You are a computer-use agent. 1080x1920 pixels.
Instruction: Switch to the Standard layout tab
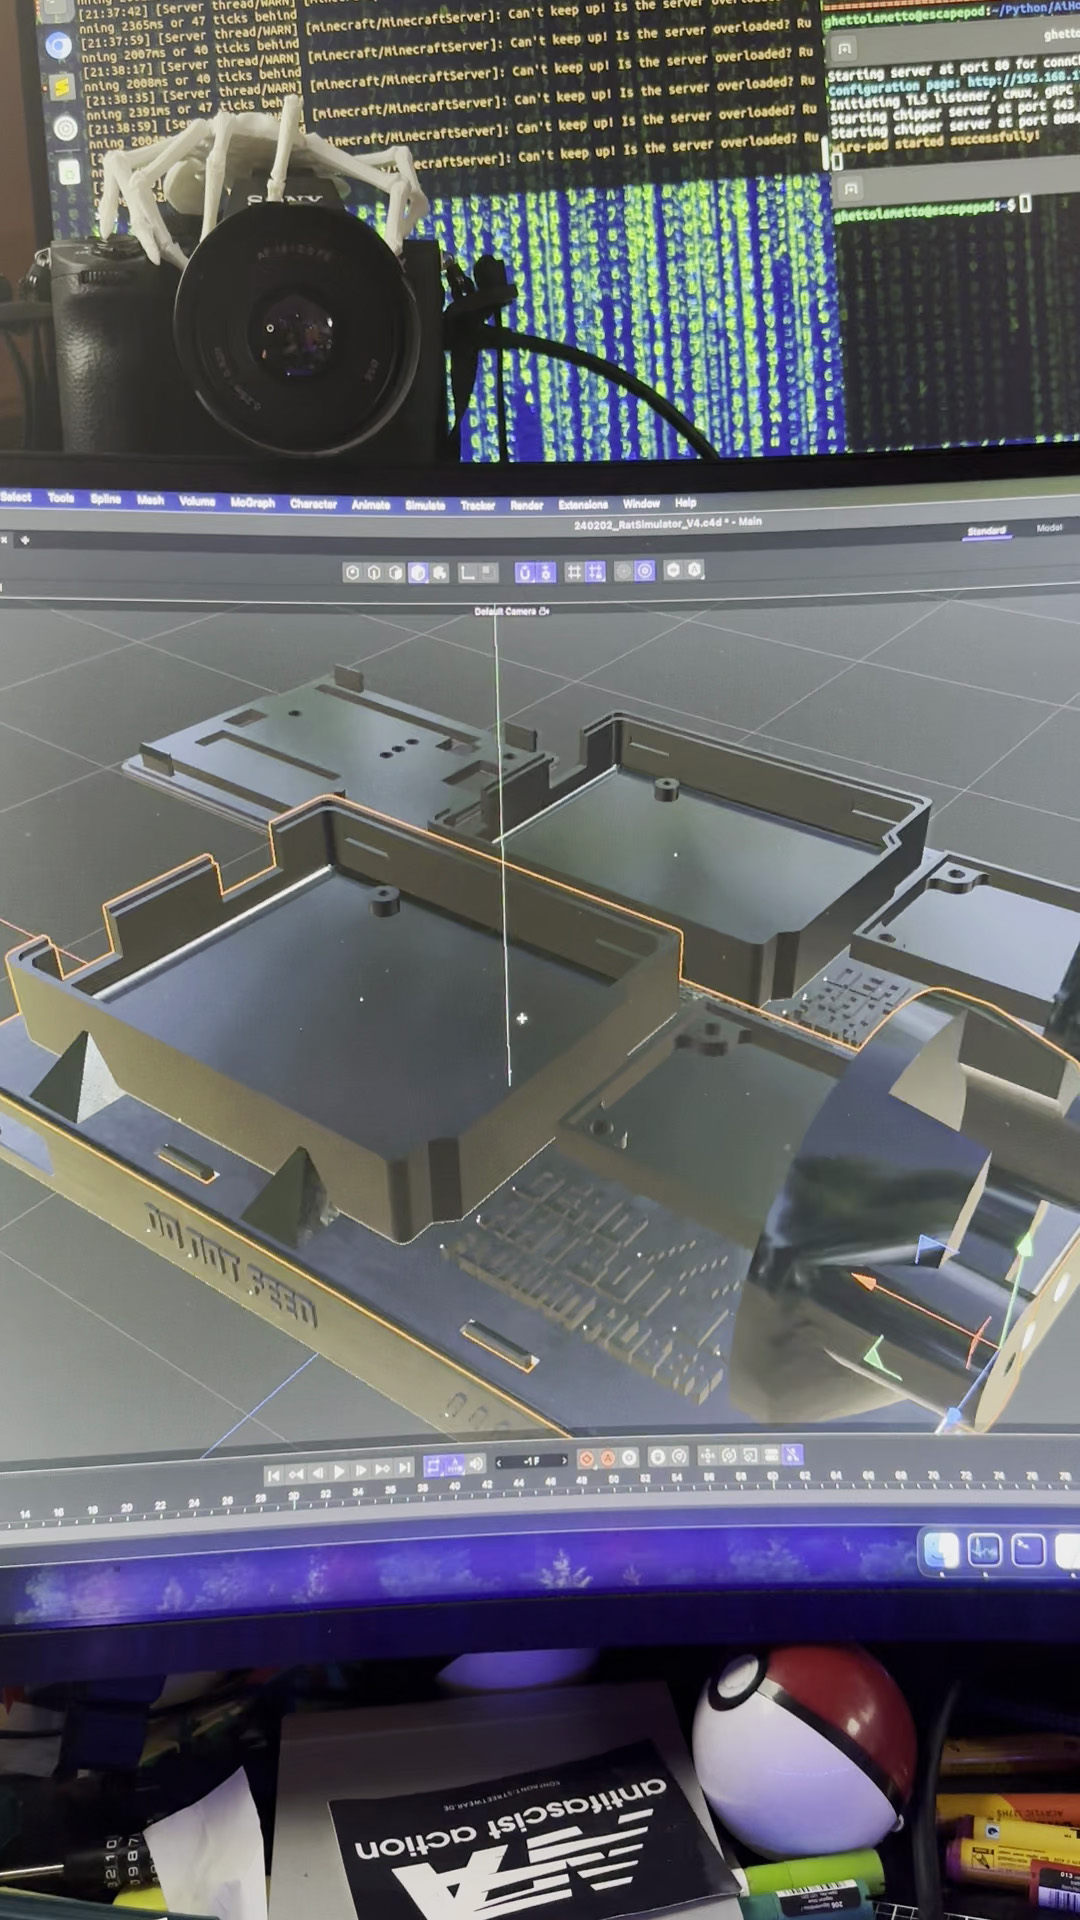pos(986,530)
